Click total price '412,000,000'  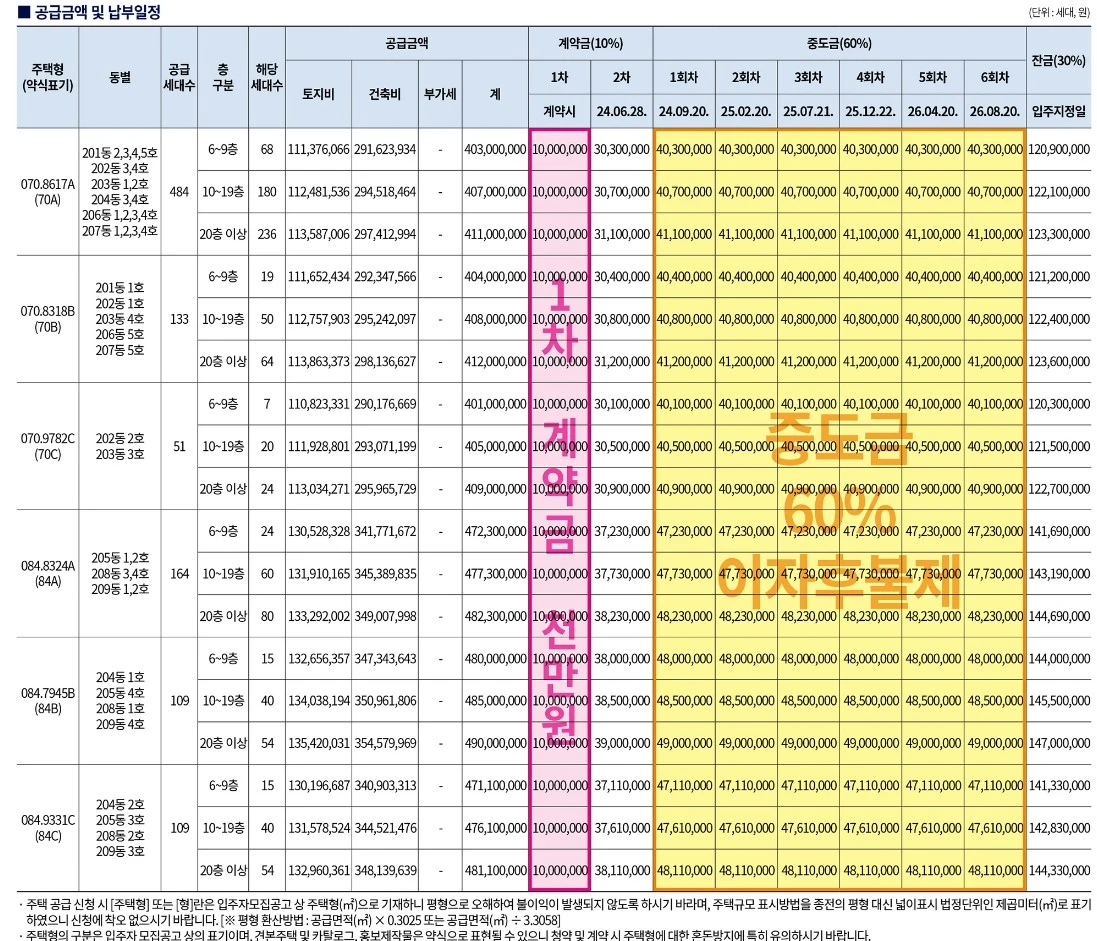coord(495,362)
